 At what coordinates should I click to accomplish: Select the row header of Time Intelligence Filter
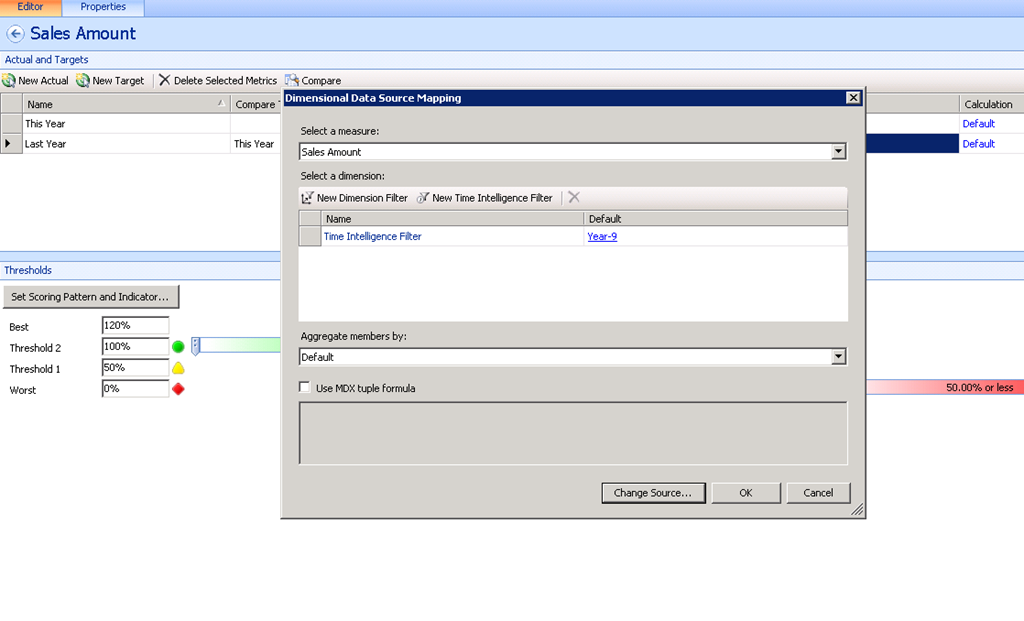(310, 236)
